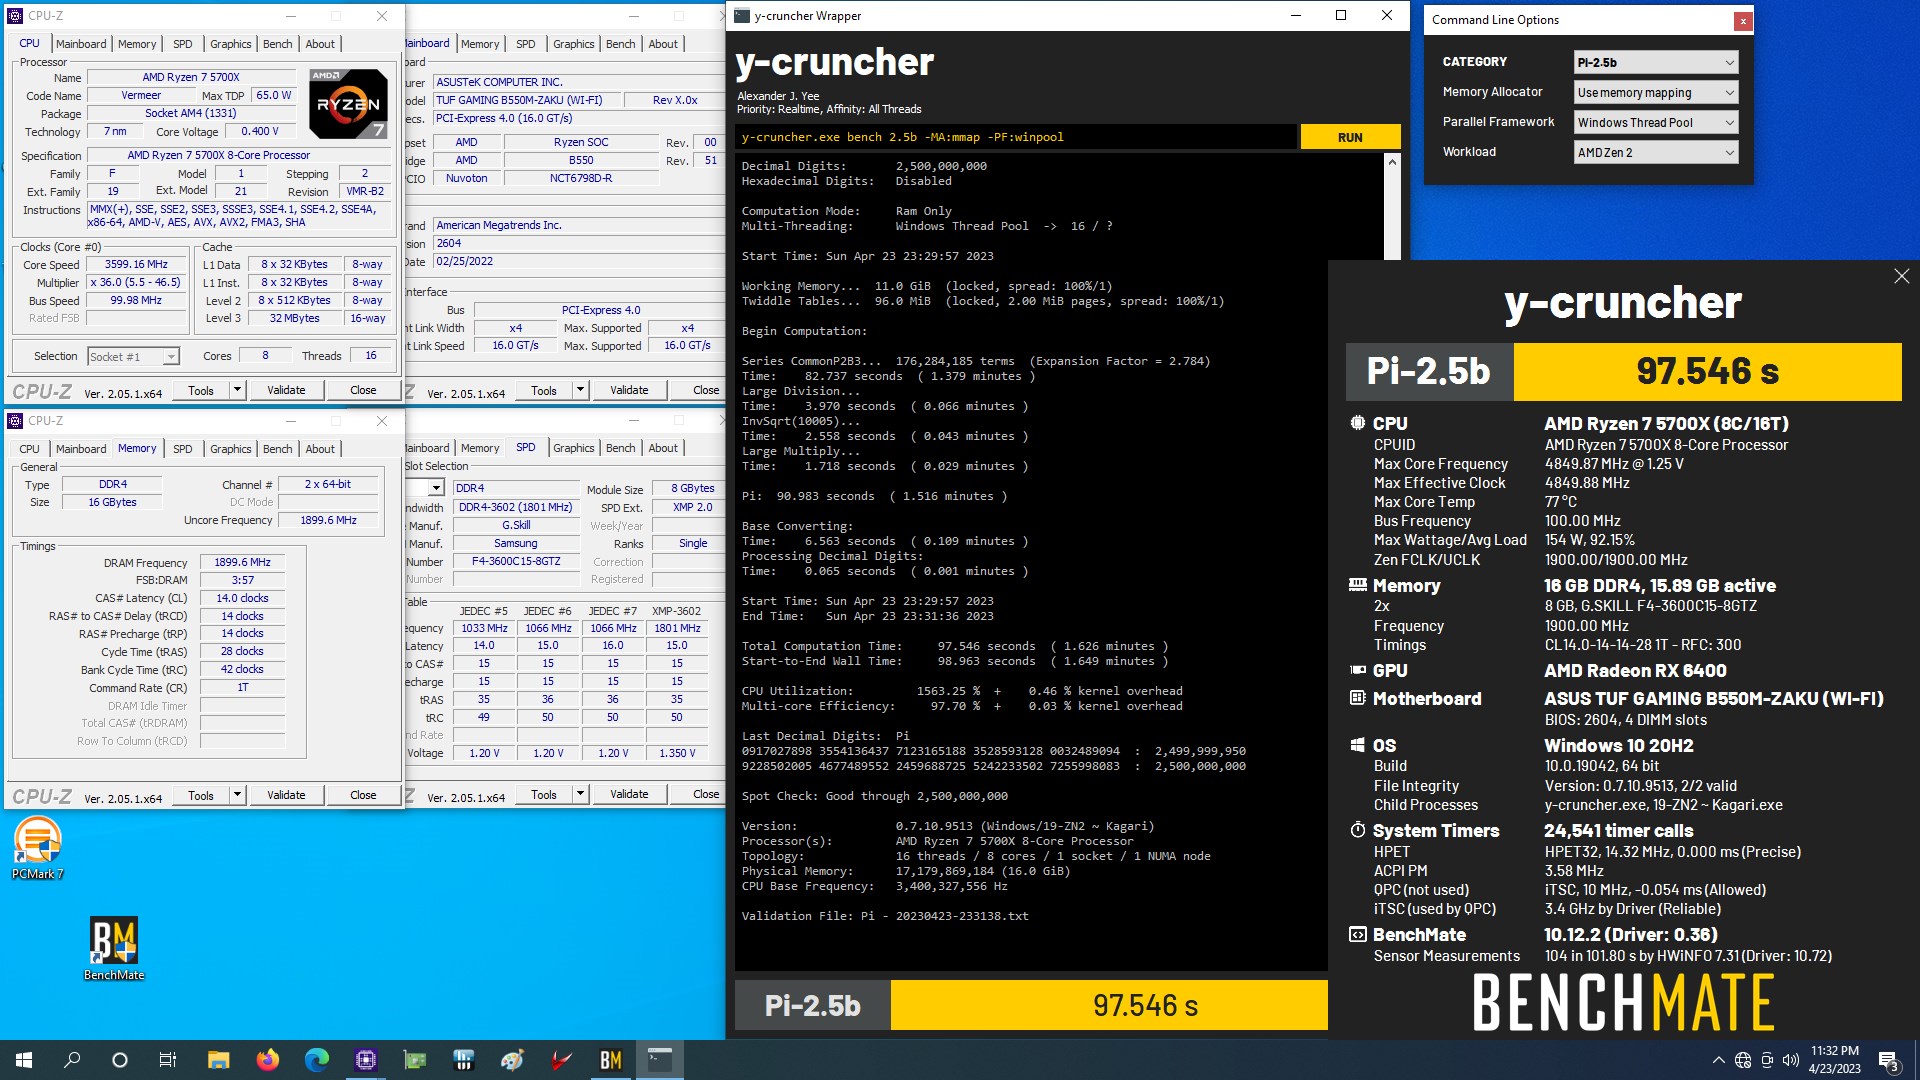1920x1080 pixels.
Task: Click the Core Speed value 3599.16 MHz
Action: pos(136,265)
